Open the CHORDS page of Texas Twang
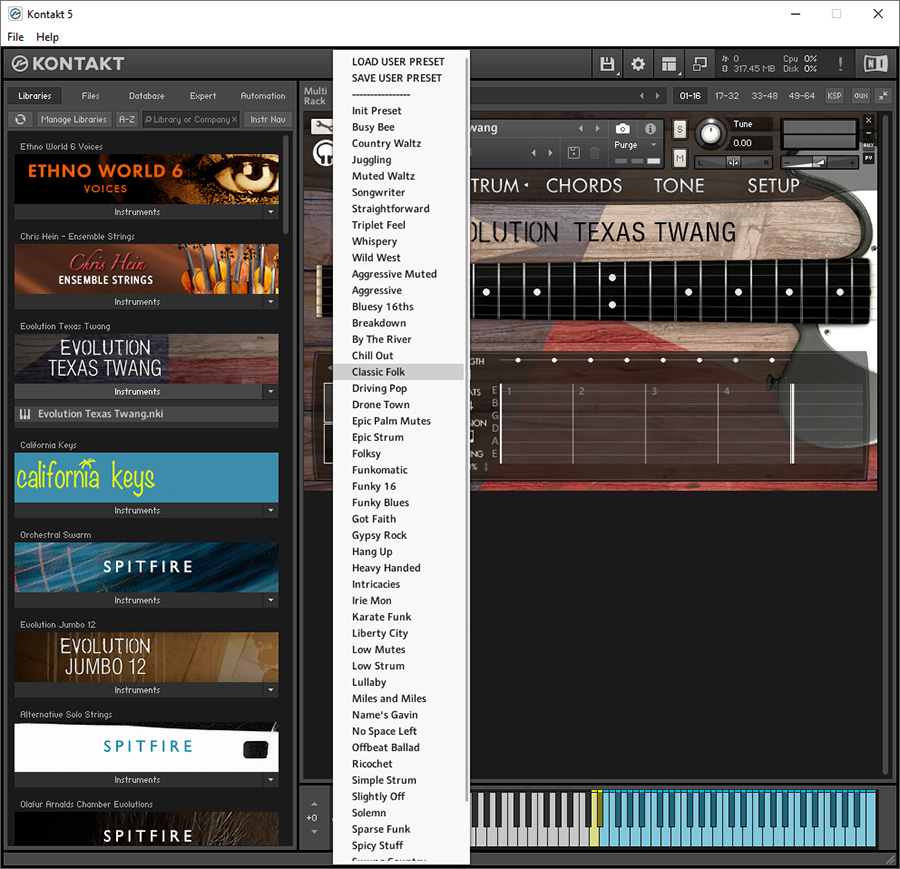This screenshot has width=900, height=869. (584, 185)
